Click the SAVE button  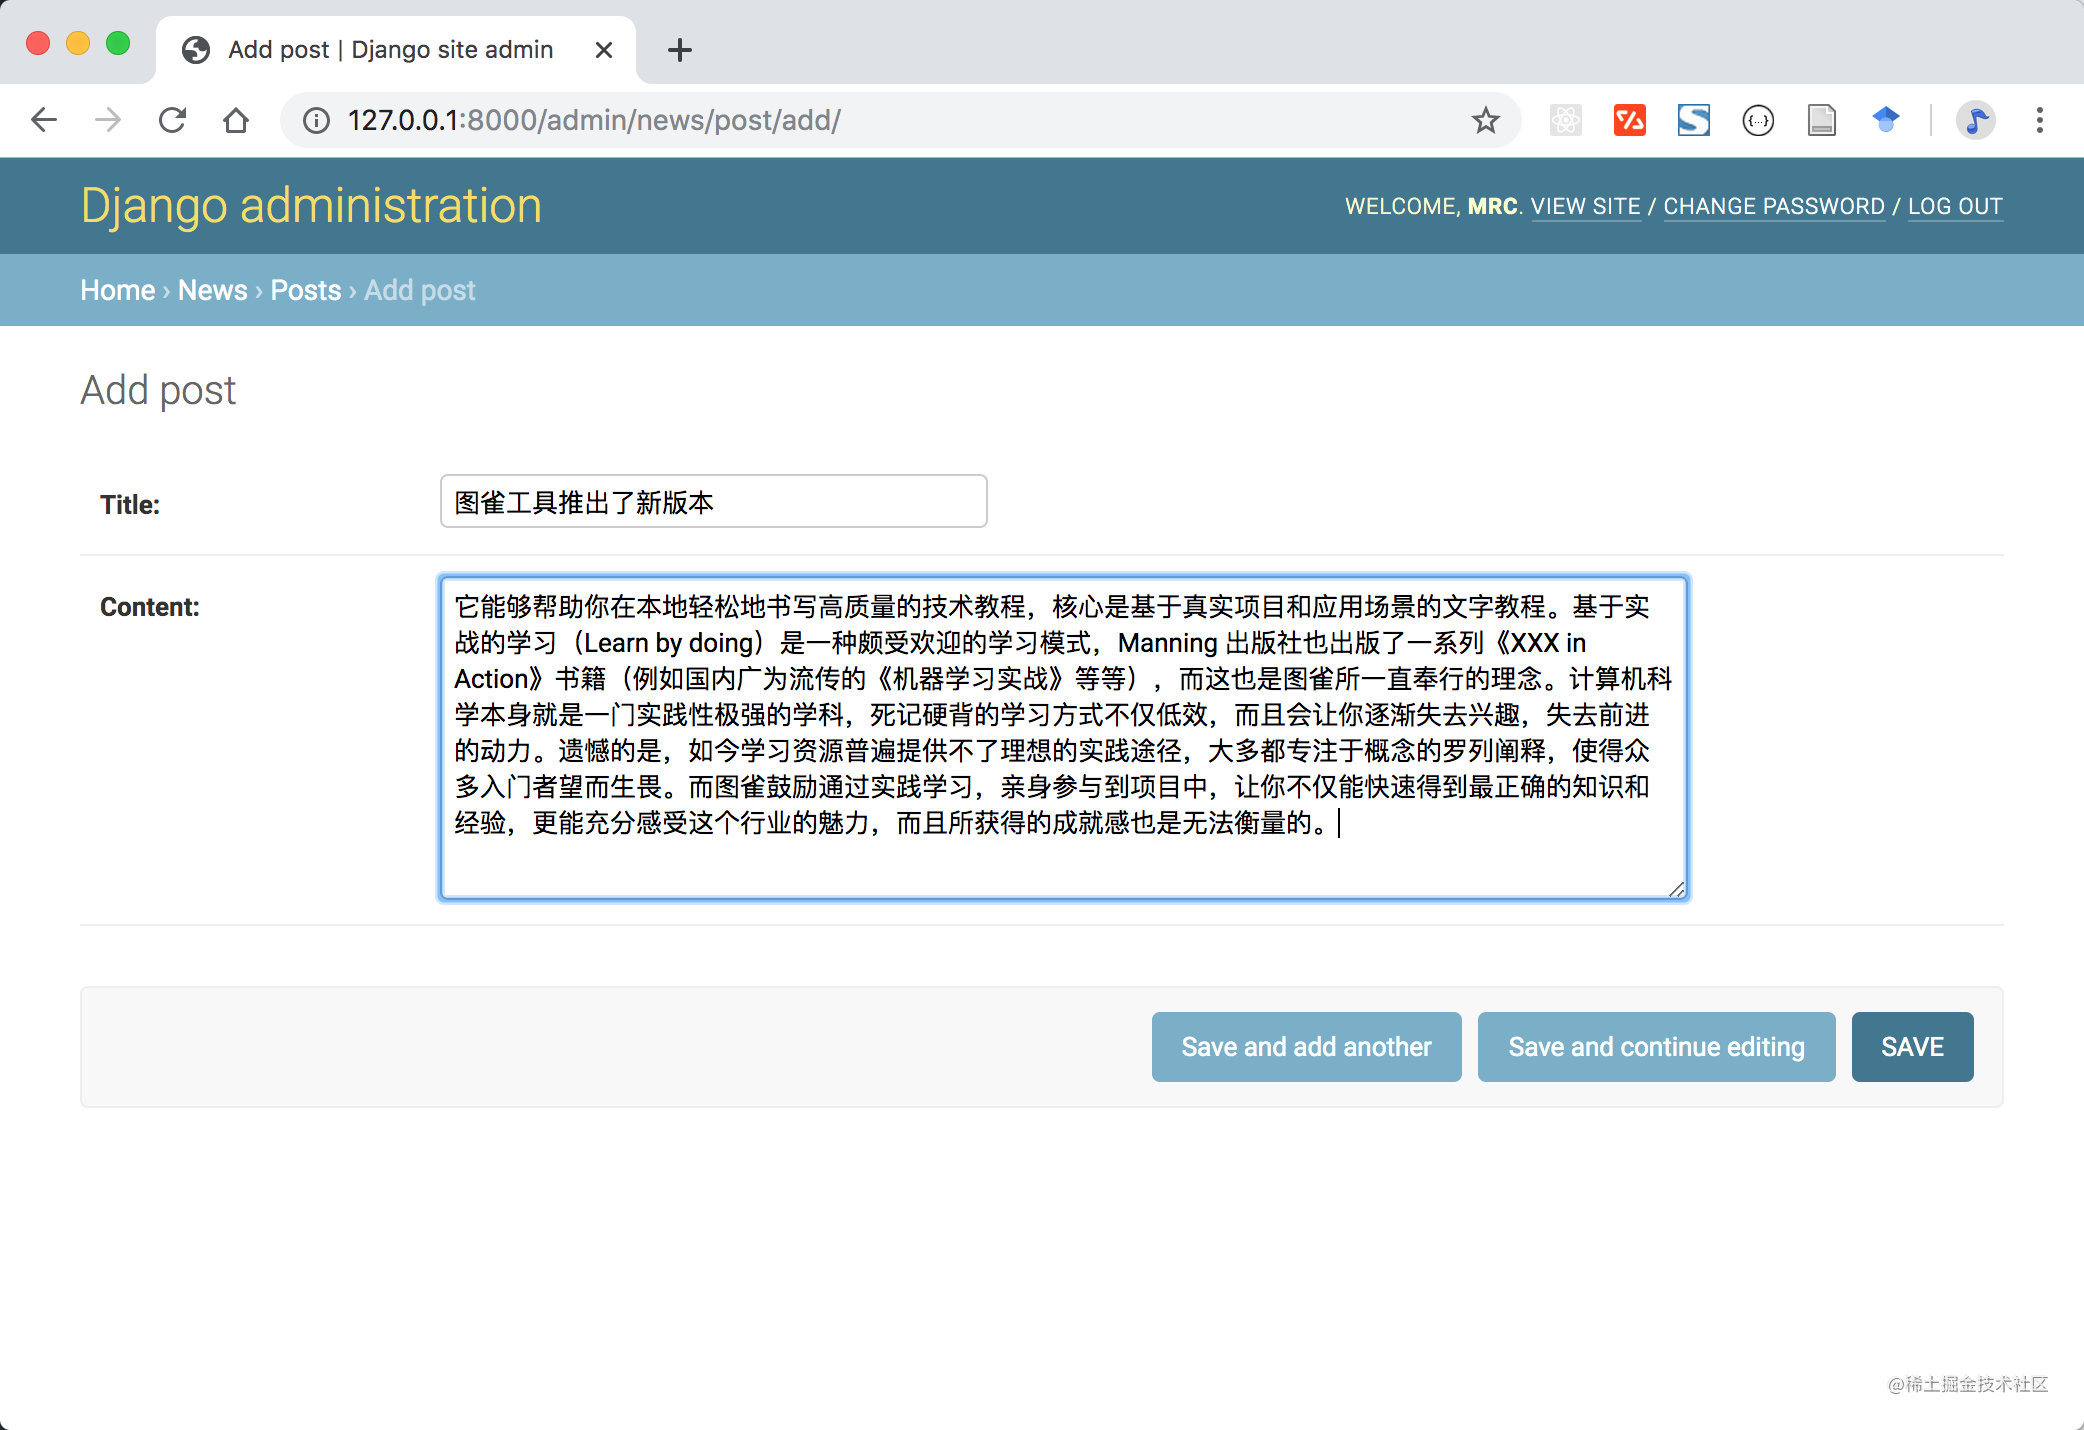point(1913,1047)
